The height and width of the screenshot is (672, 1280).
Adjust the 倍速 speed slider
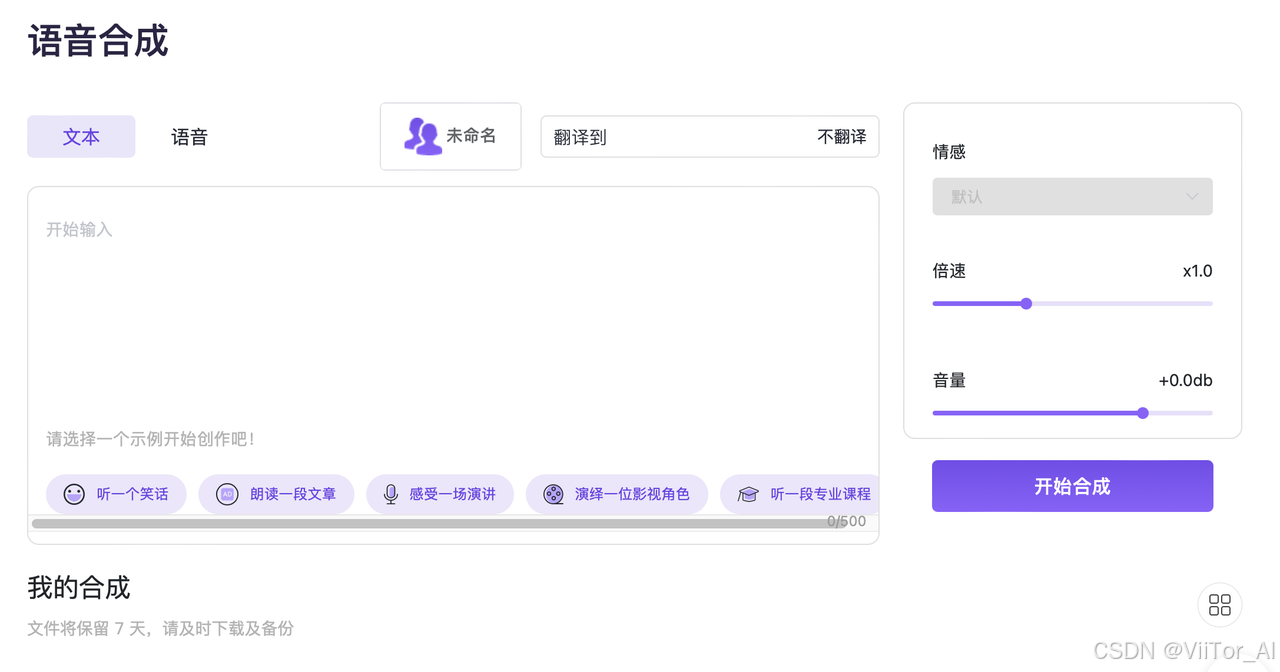point(1072,303)
